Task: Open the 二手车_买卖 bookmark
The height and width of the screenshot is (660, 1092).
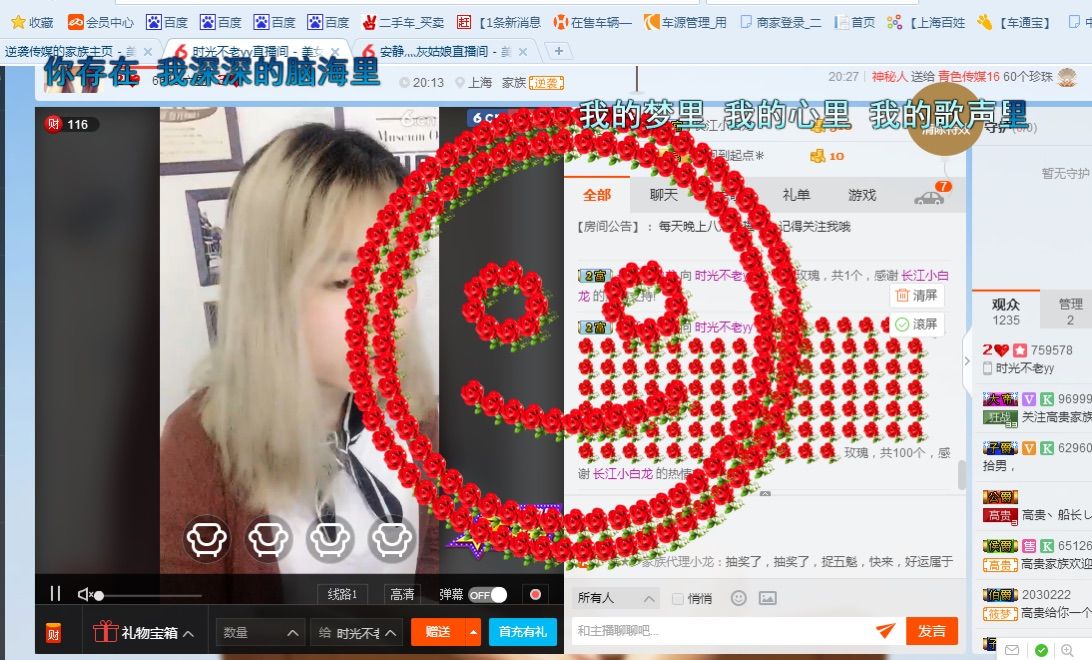Action: click(403, 22)
